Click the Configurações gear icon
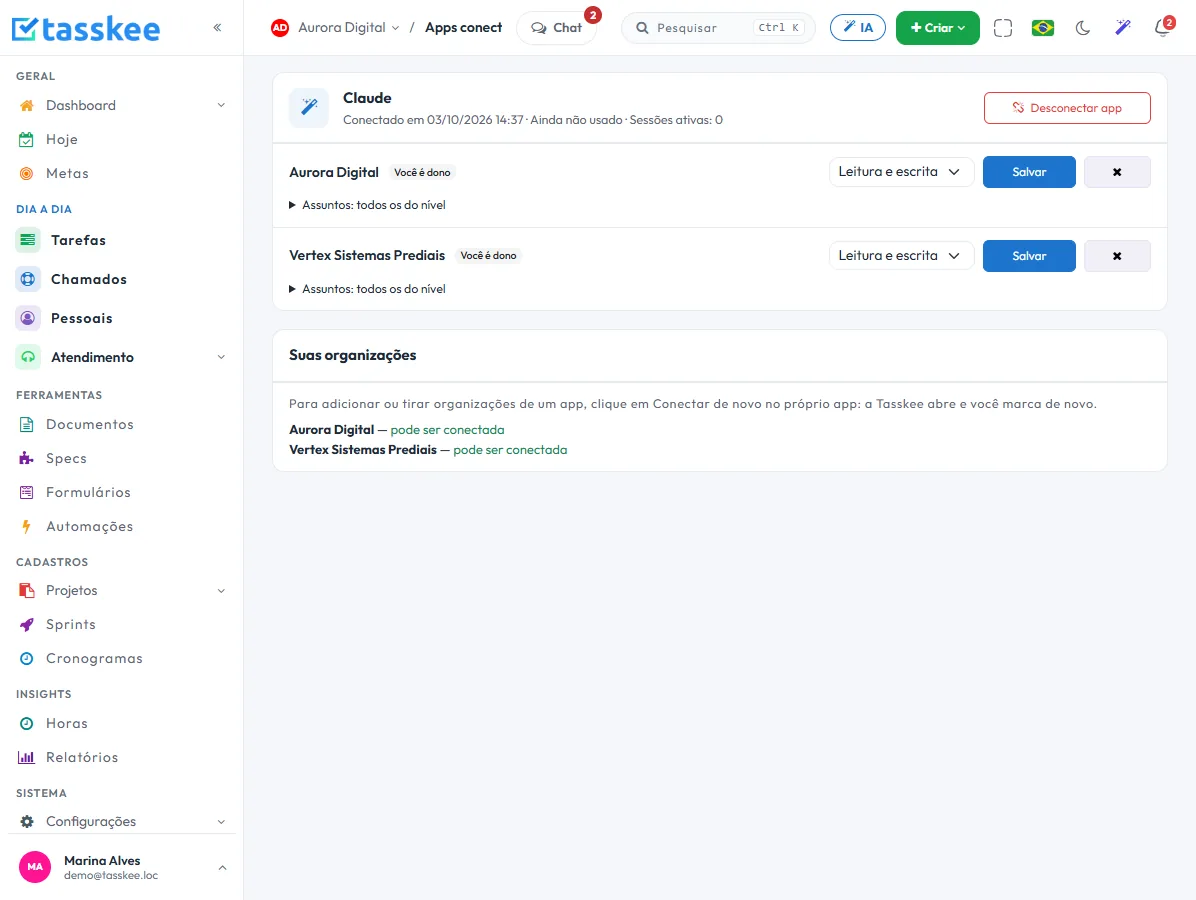This screenshot has height=900, width=1196. [x=27, y=821]
